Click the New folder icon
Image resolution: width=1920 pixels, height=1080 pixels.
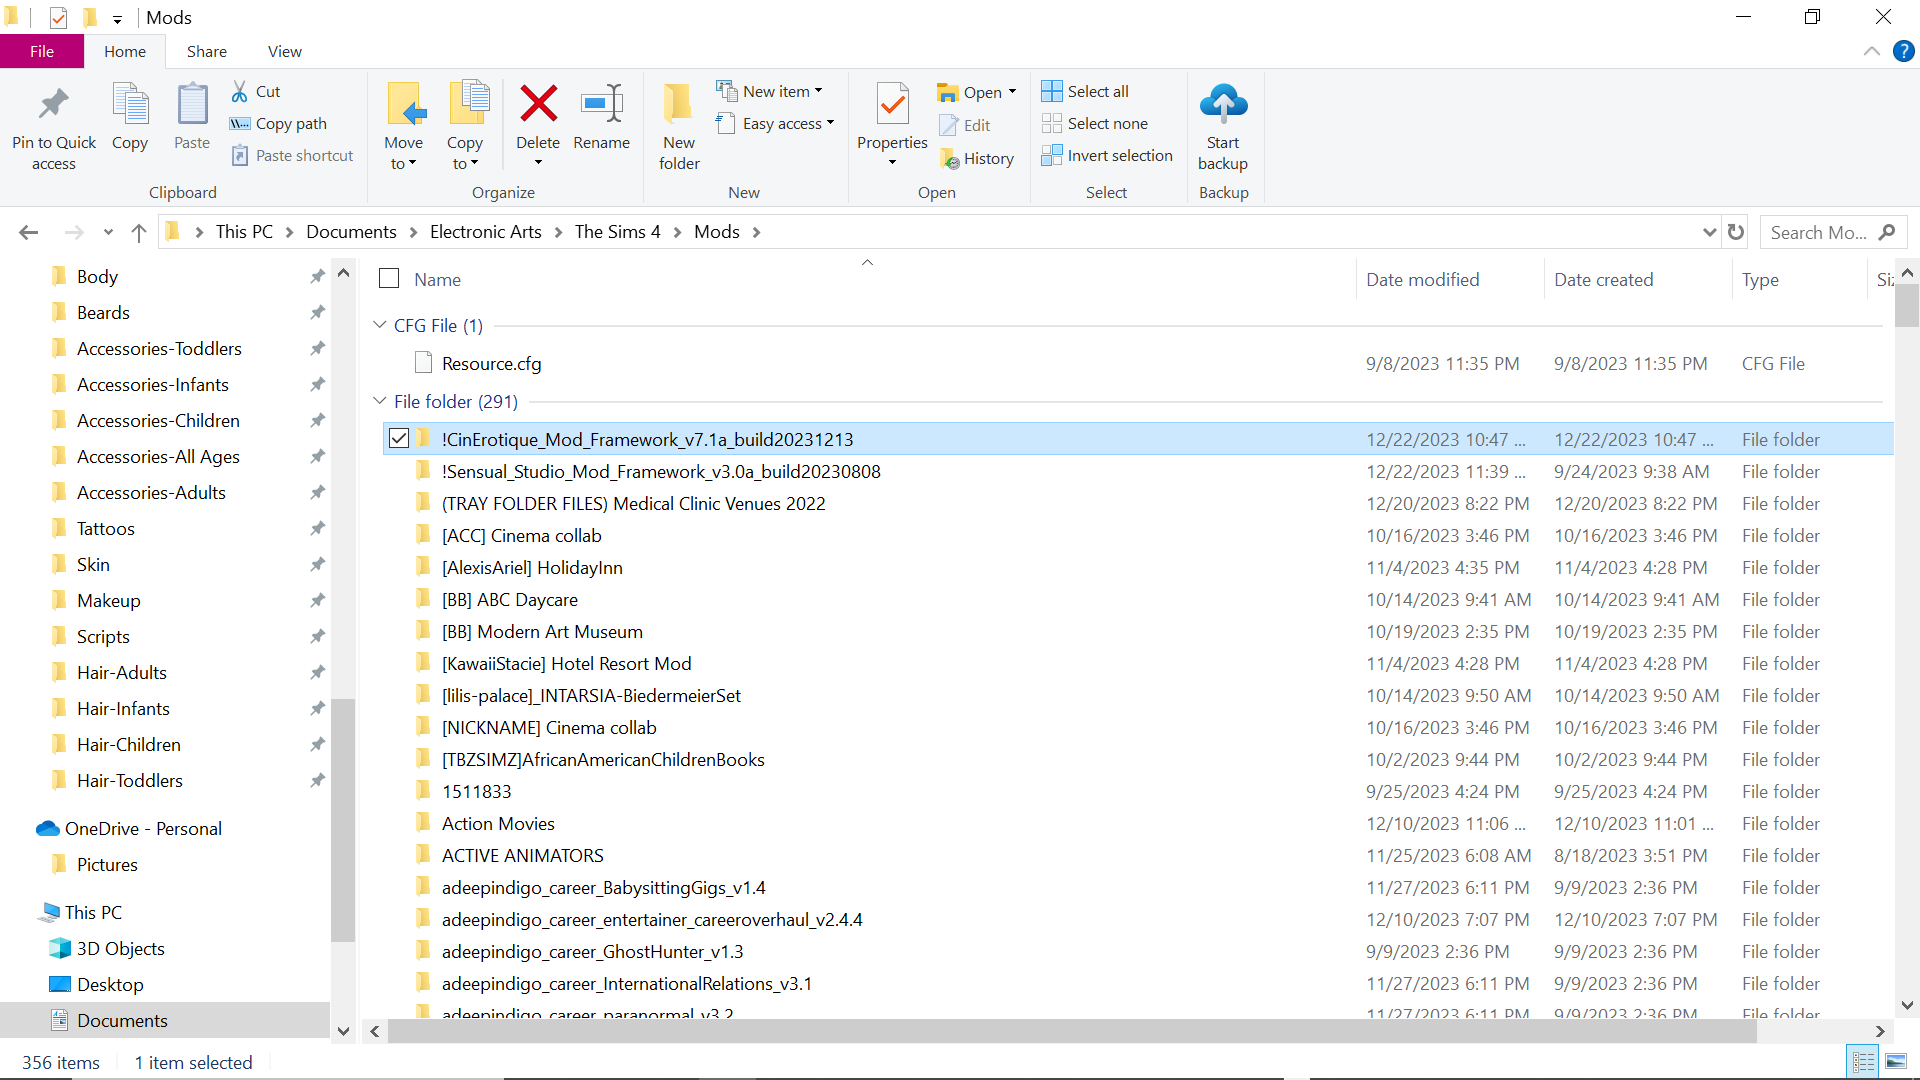click(x=679, y=104)
